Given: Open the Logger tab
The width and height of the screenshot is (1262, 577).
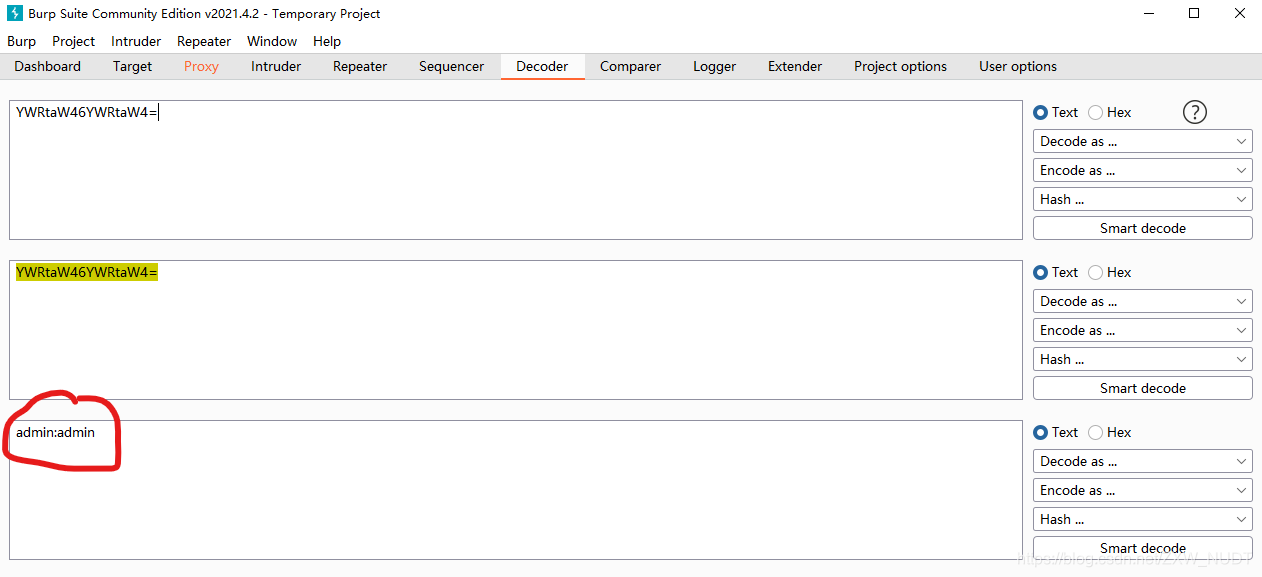Looking at the screenshot, I should tap(713, 66).
